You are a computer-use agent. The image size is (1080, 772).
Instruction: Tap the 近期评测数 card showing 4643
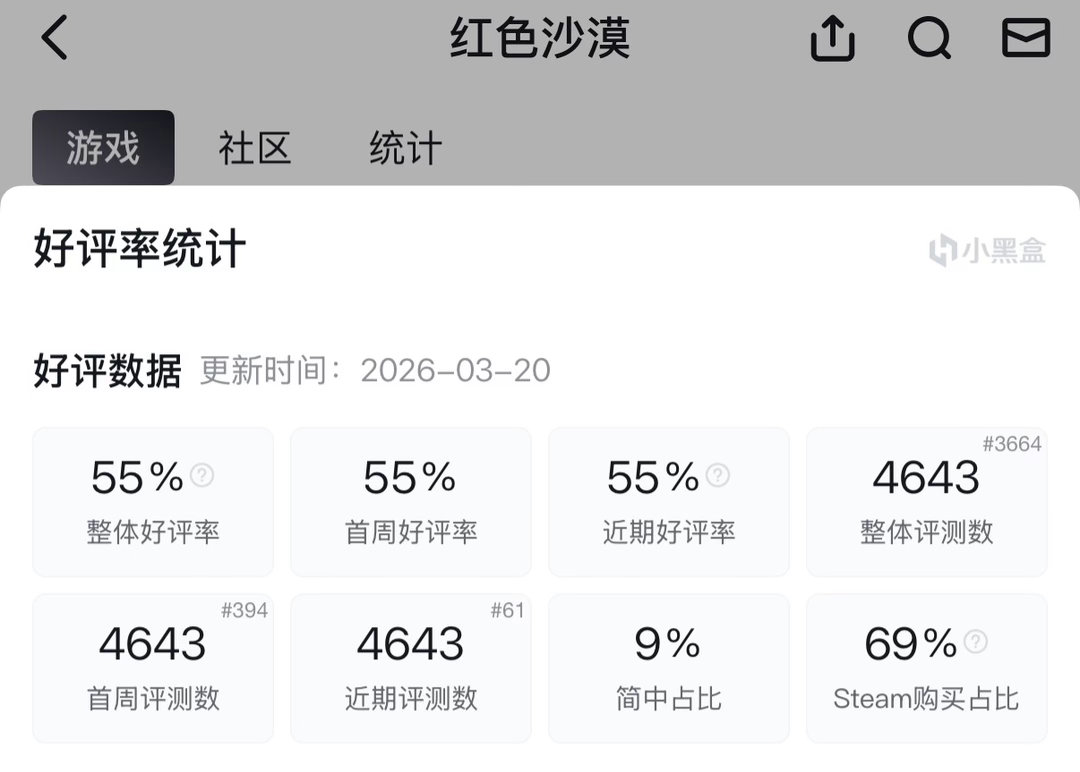410,667
